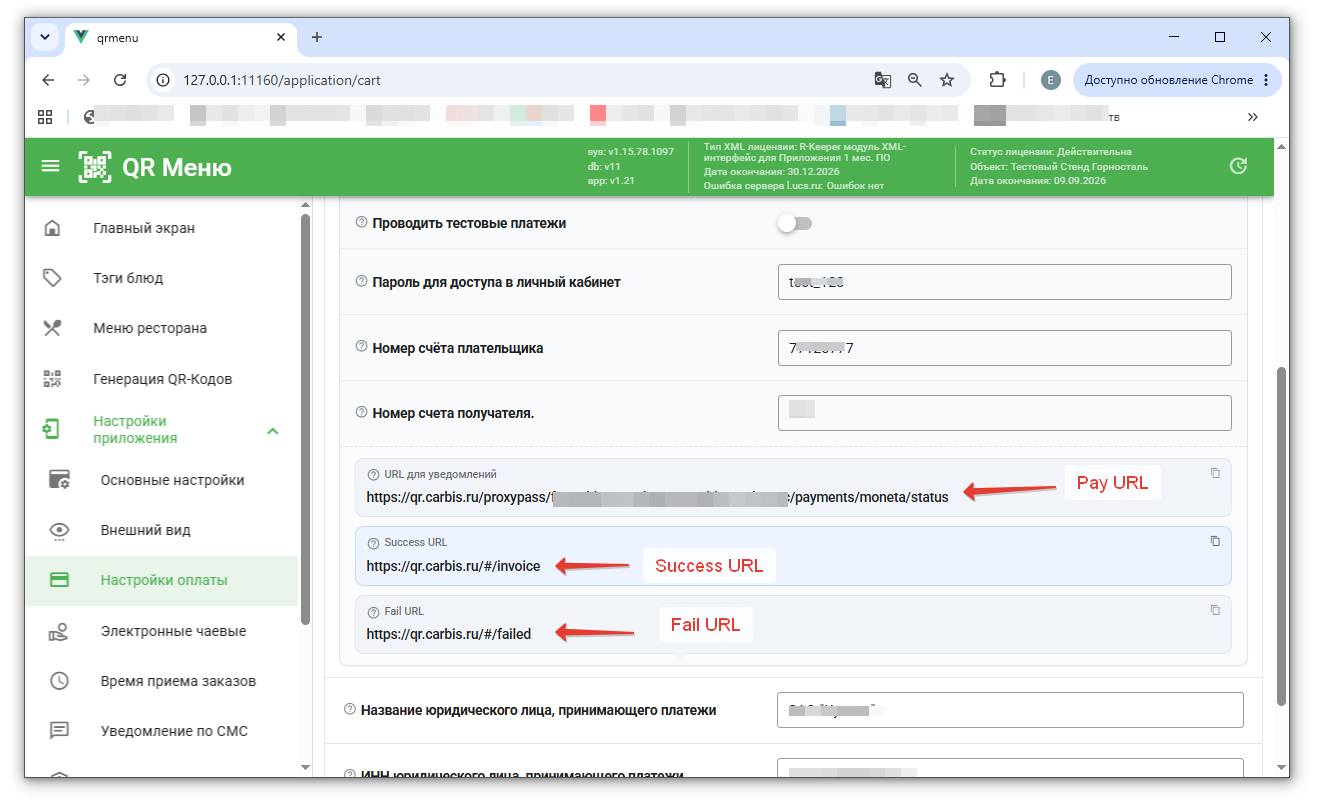Open a new browser tab
This screenshot has height=800, width=1318.
coord(317,37)
